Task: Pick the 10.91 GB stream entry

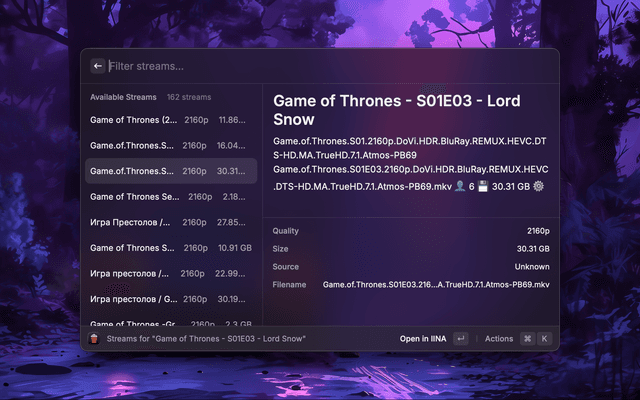Action: pyautogui.click(x=170, y=247)
